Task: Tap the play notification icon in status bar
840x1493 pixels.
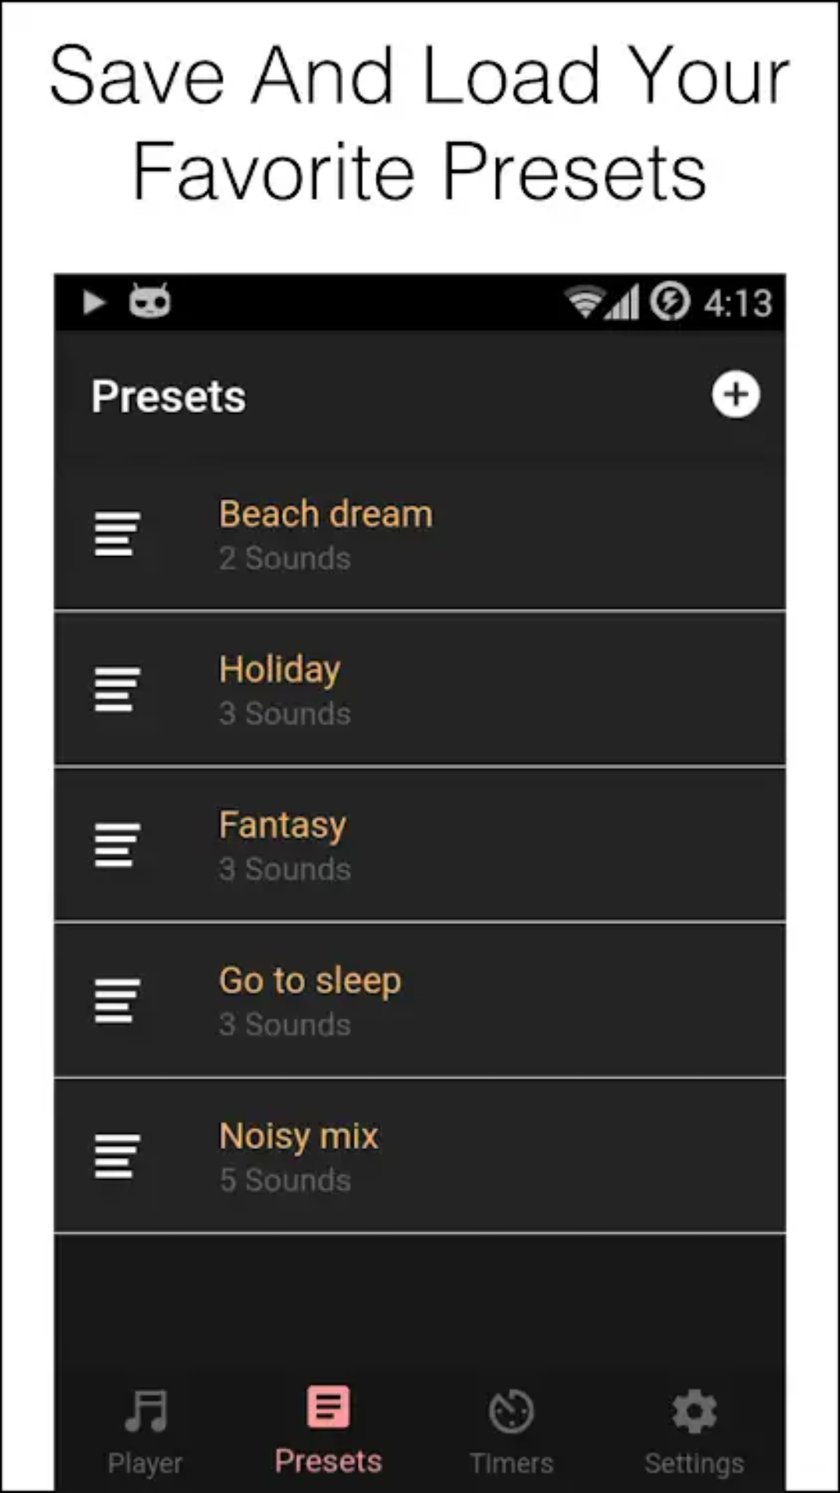Action: (94, 302)
